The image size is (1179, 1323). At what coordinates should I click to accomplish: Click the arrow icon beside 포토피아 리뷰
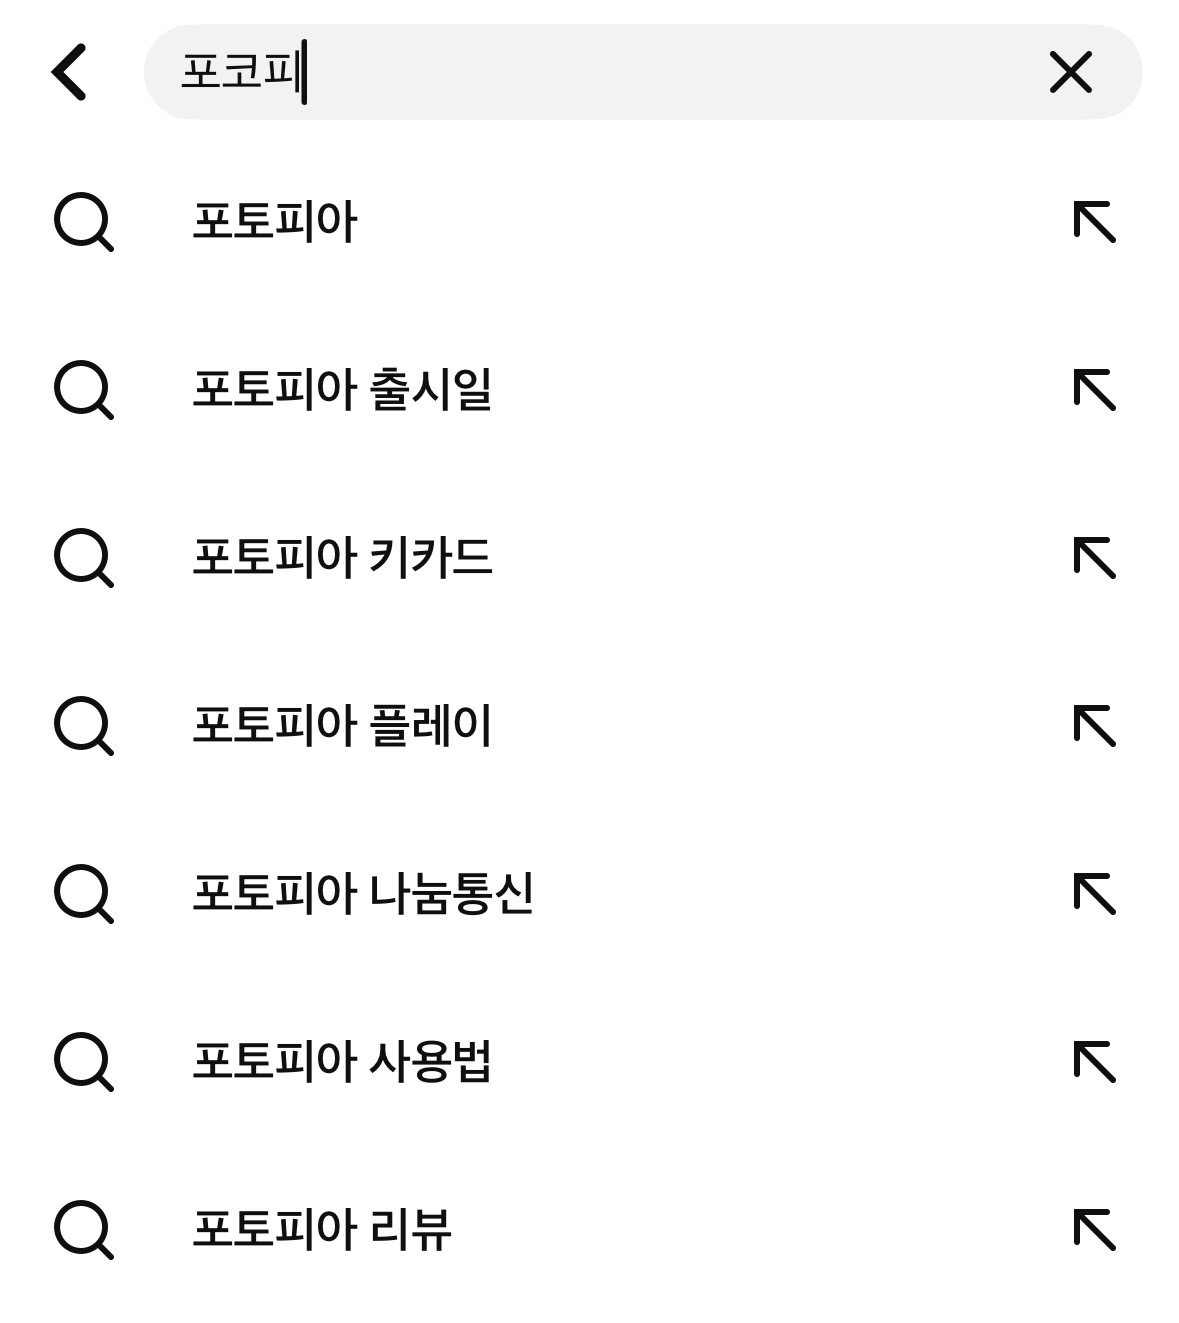[1094, 1229]
